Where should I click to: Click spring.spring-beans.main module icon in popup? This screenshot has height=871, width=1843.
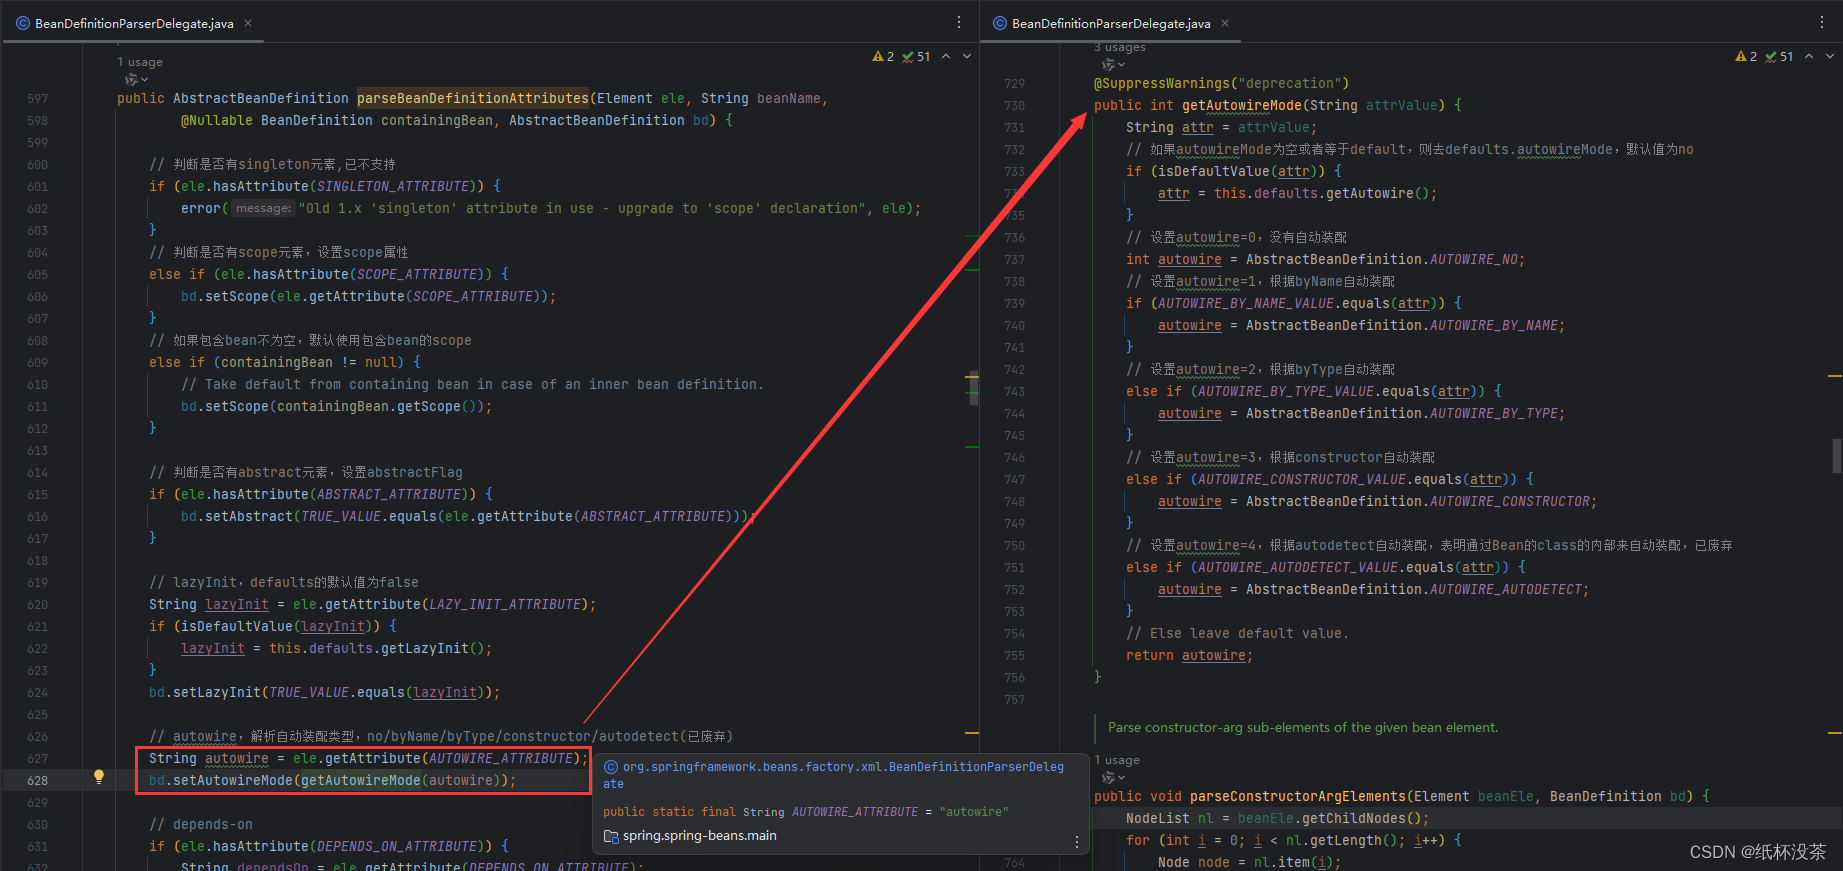[x=611, y=836]
